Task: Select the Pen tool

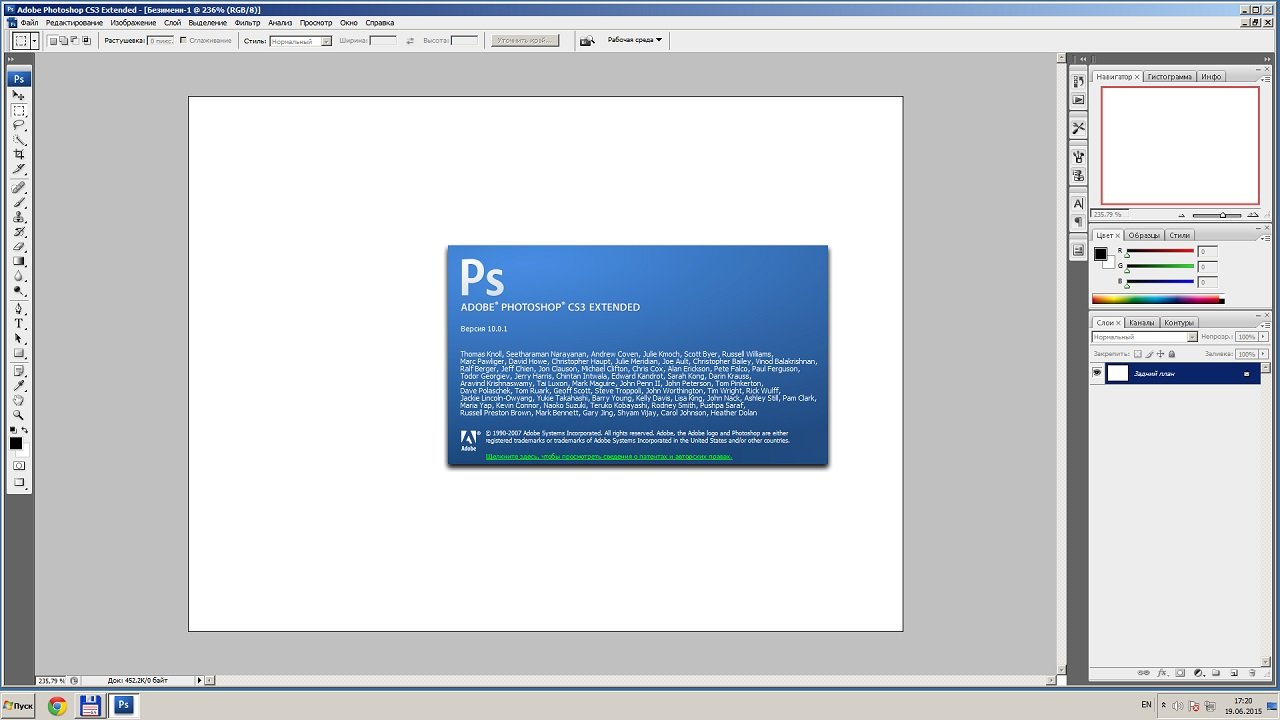Action: point(19,309)
